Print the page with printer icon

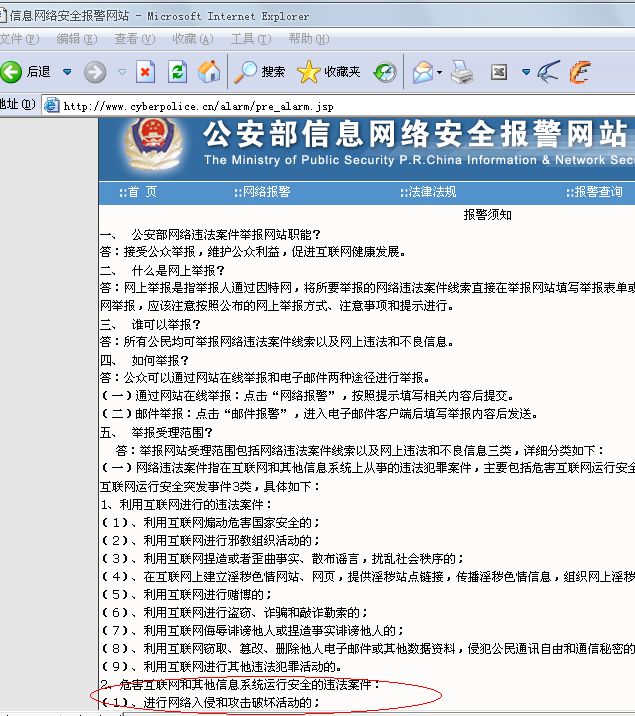(x=462, y=72)
